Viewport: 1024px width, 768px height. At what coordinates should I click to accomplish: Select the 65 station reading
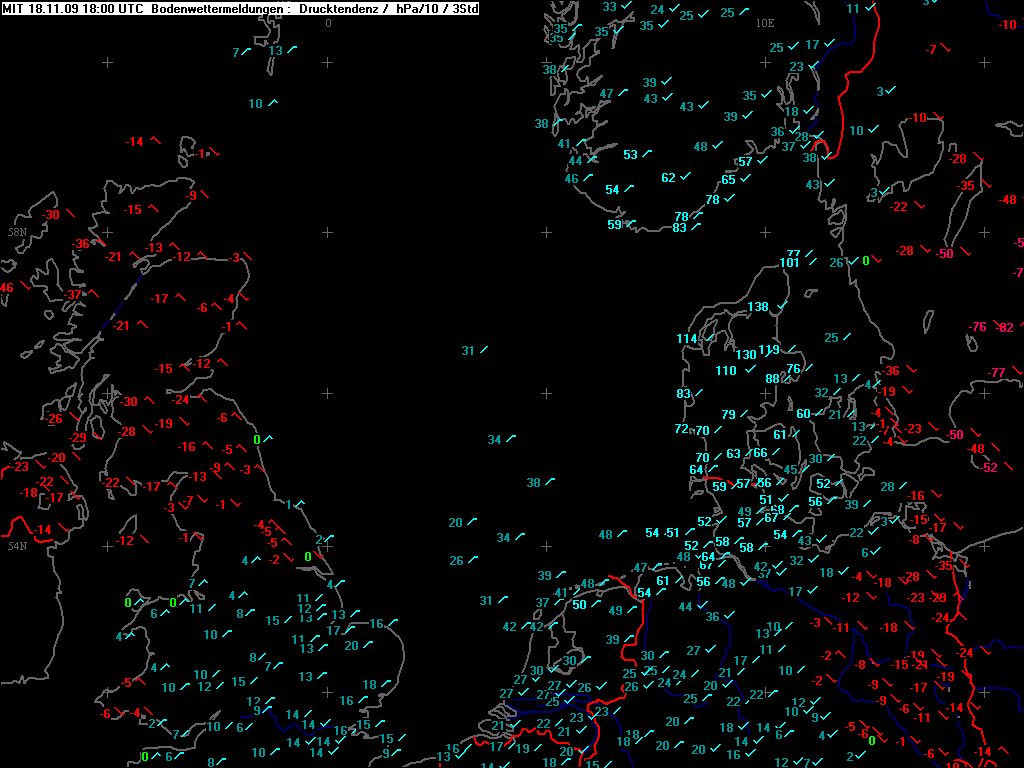click(729, 180)
